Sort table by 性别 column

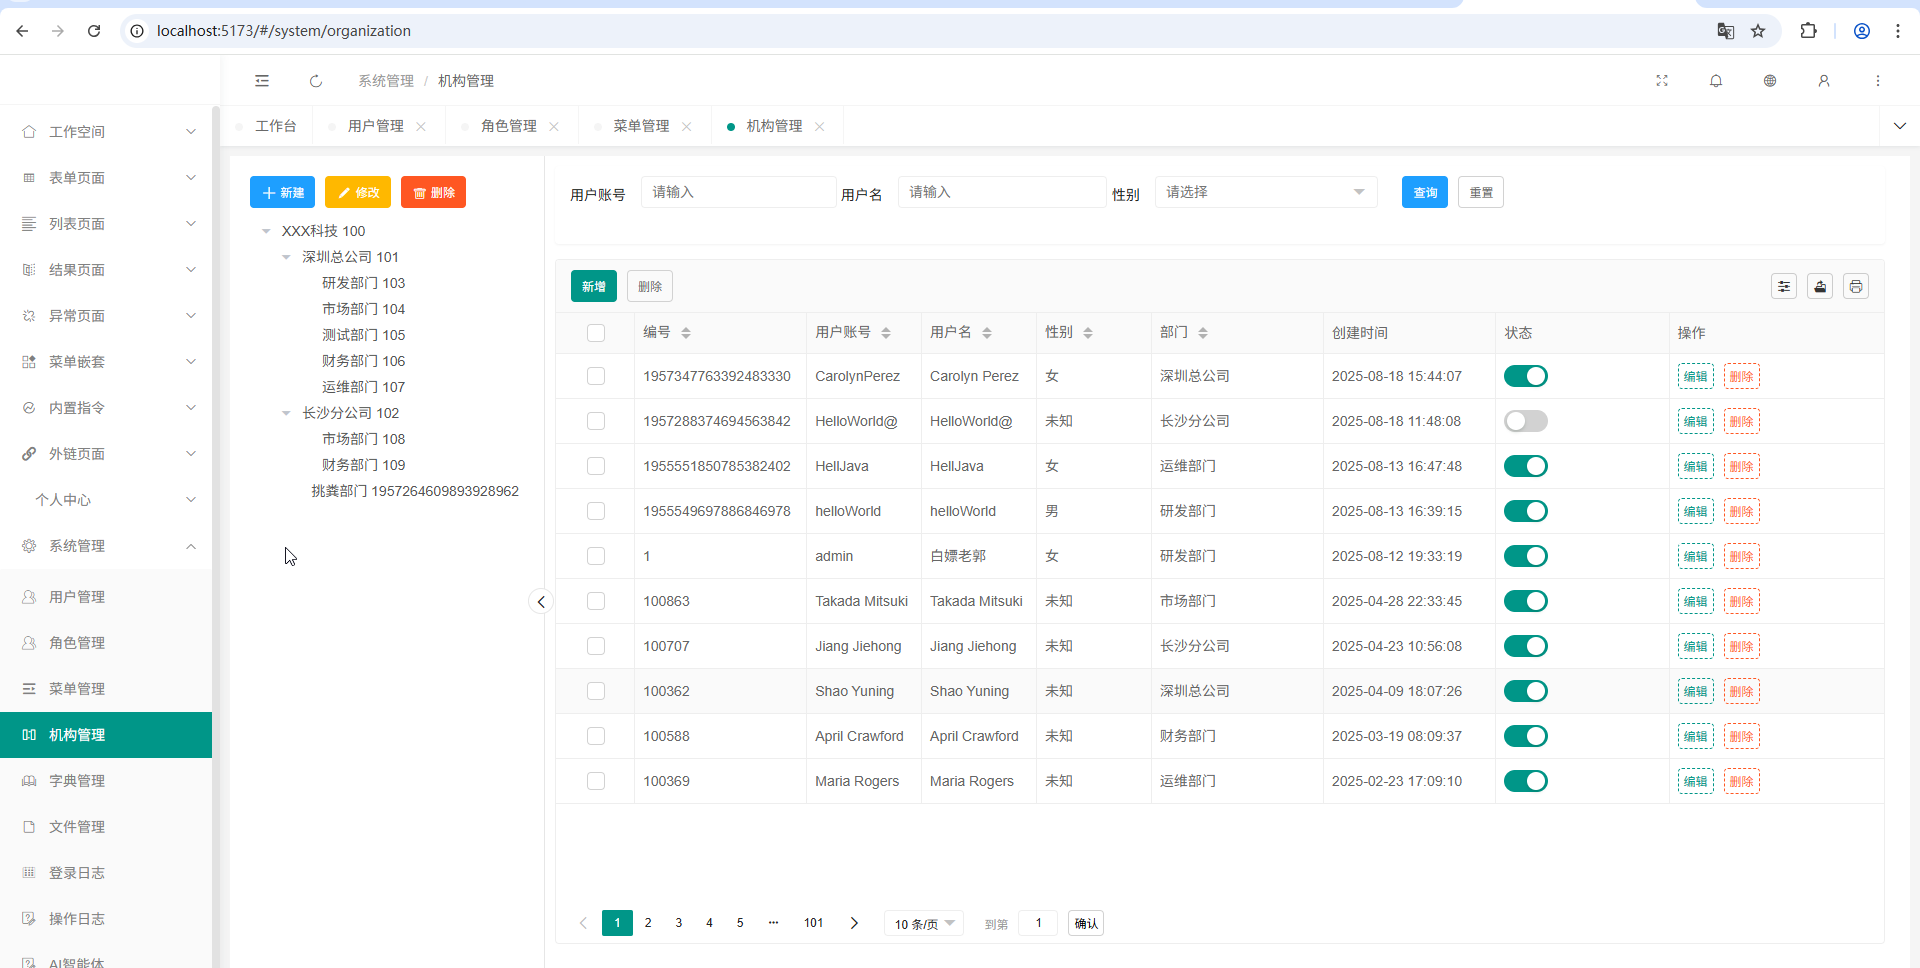pos(1088,333)
